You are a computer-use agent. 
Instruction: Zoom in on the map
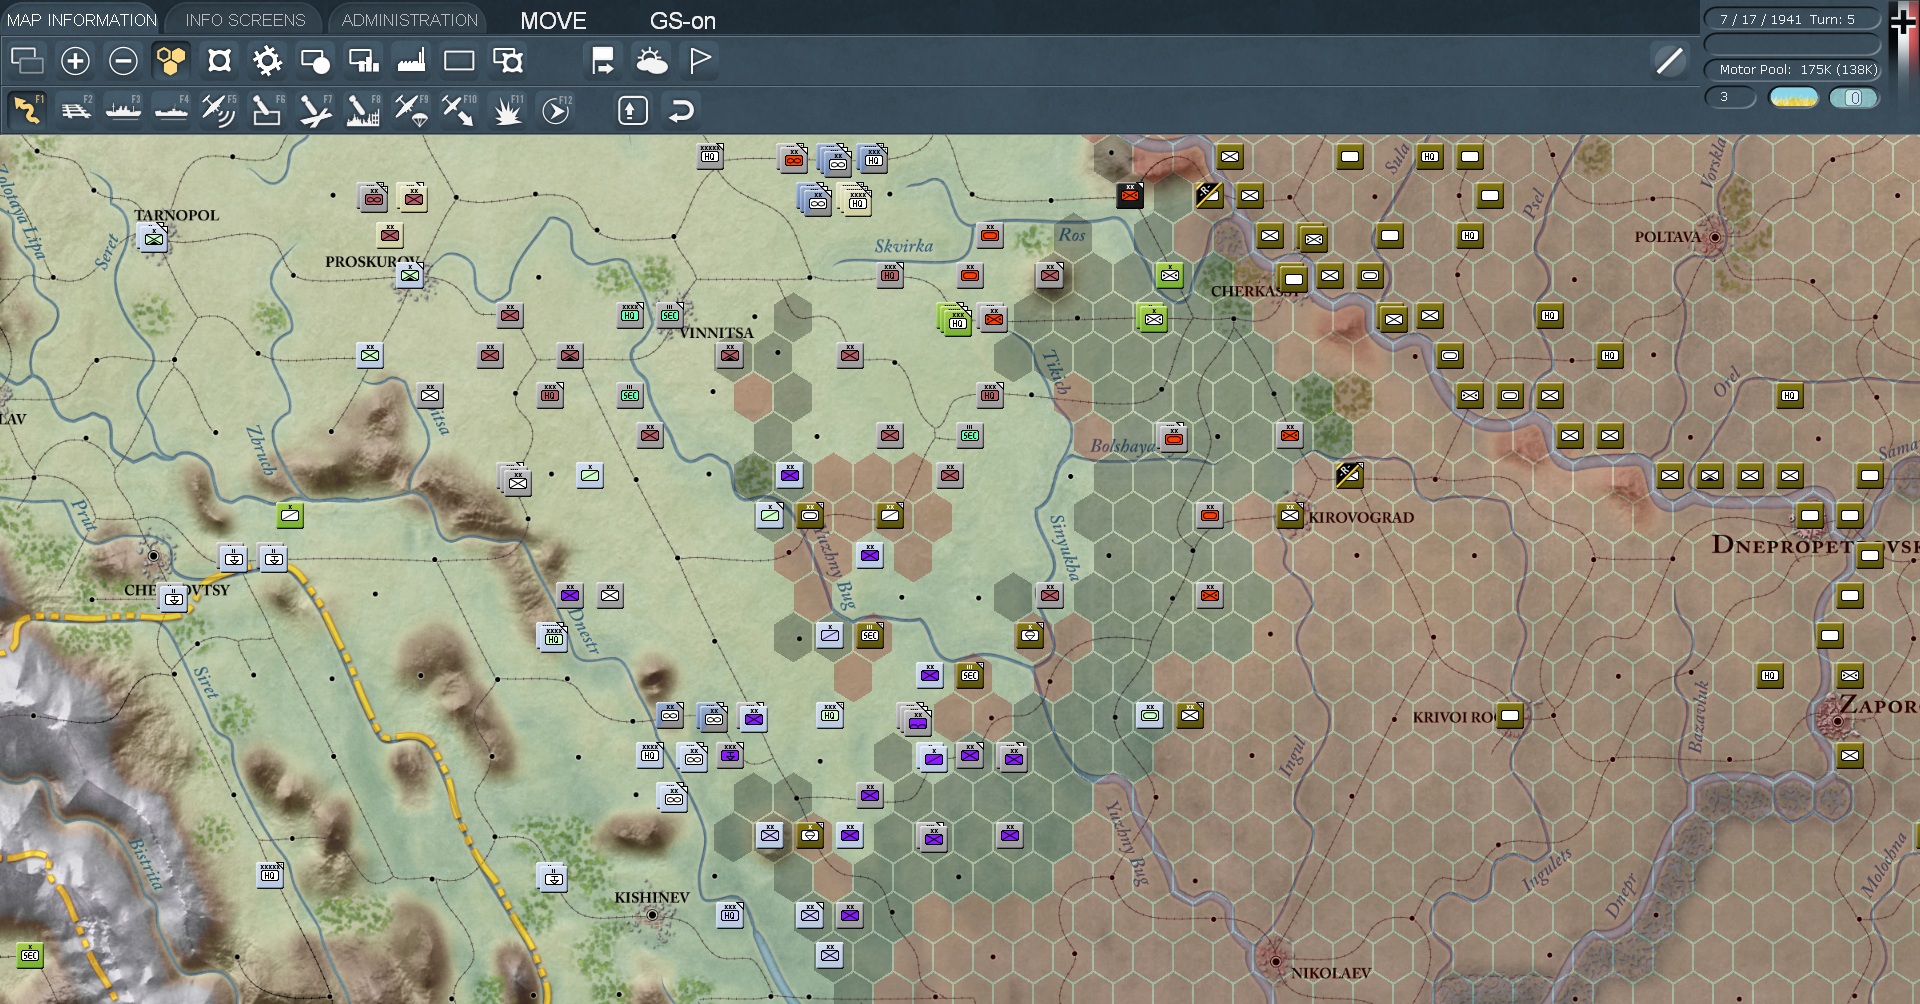point(75,61)
